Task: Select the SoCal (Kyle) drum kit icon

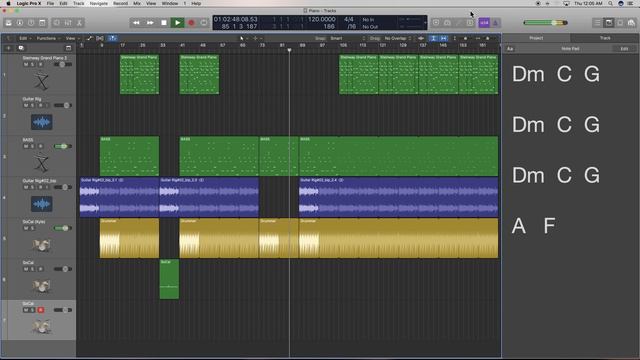Action: (42, 245)
